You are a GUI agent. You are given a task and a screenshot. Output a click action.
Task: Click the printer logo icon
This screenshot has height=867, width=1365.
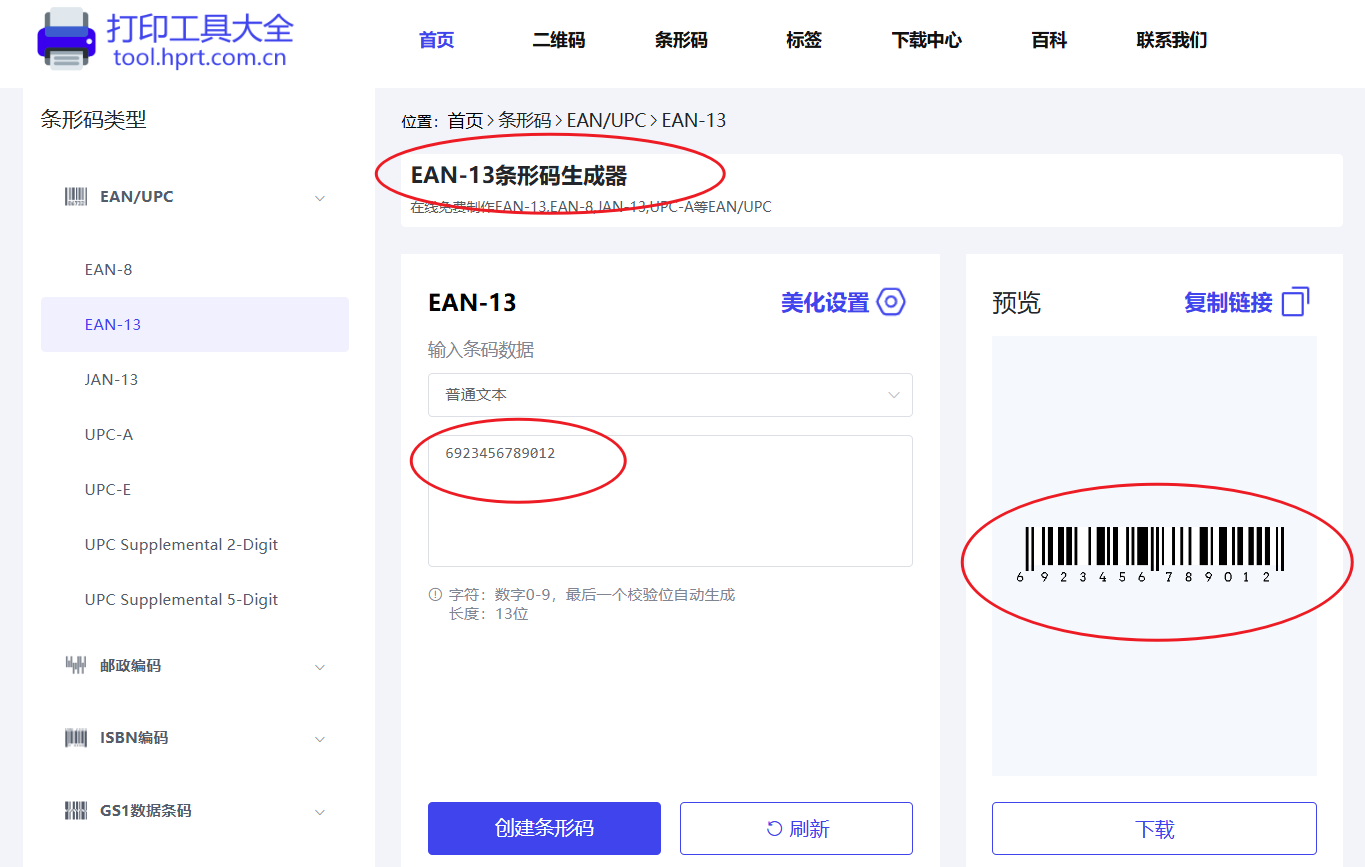click(x=66, y=39)
